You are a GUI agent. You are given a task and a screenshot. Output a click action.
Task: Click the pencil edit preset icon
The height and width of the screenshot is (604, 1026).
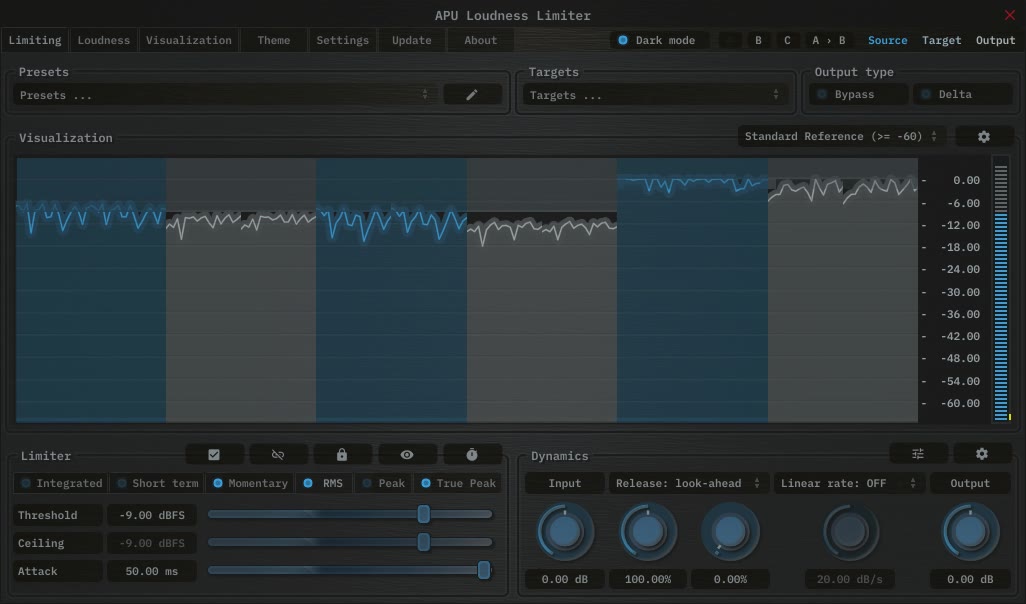(x=472, y=94)
